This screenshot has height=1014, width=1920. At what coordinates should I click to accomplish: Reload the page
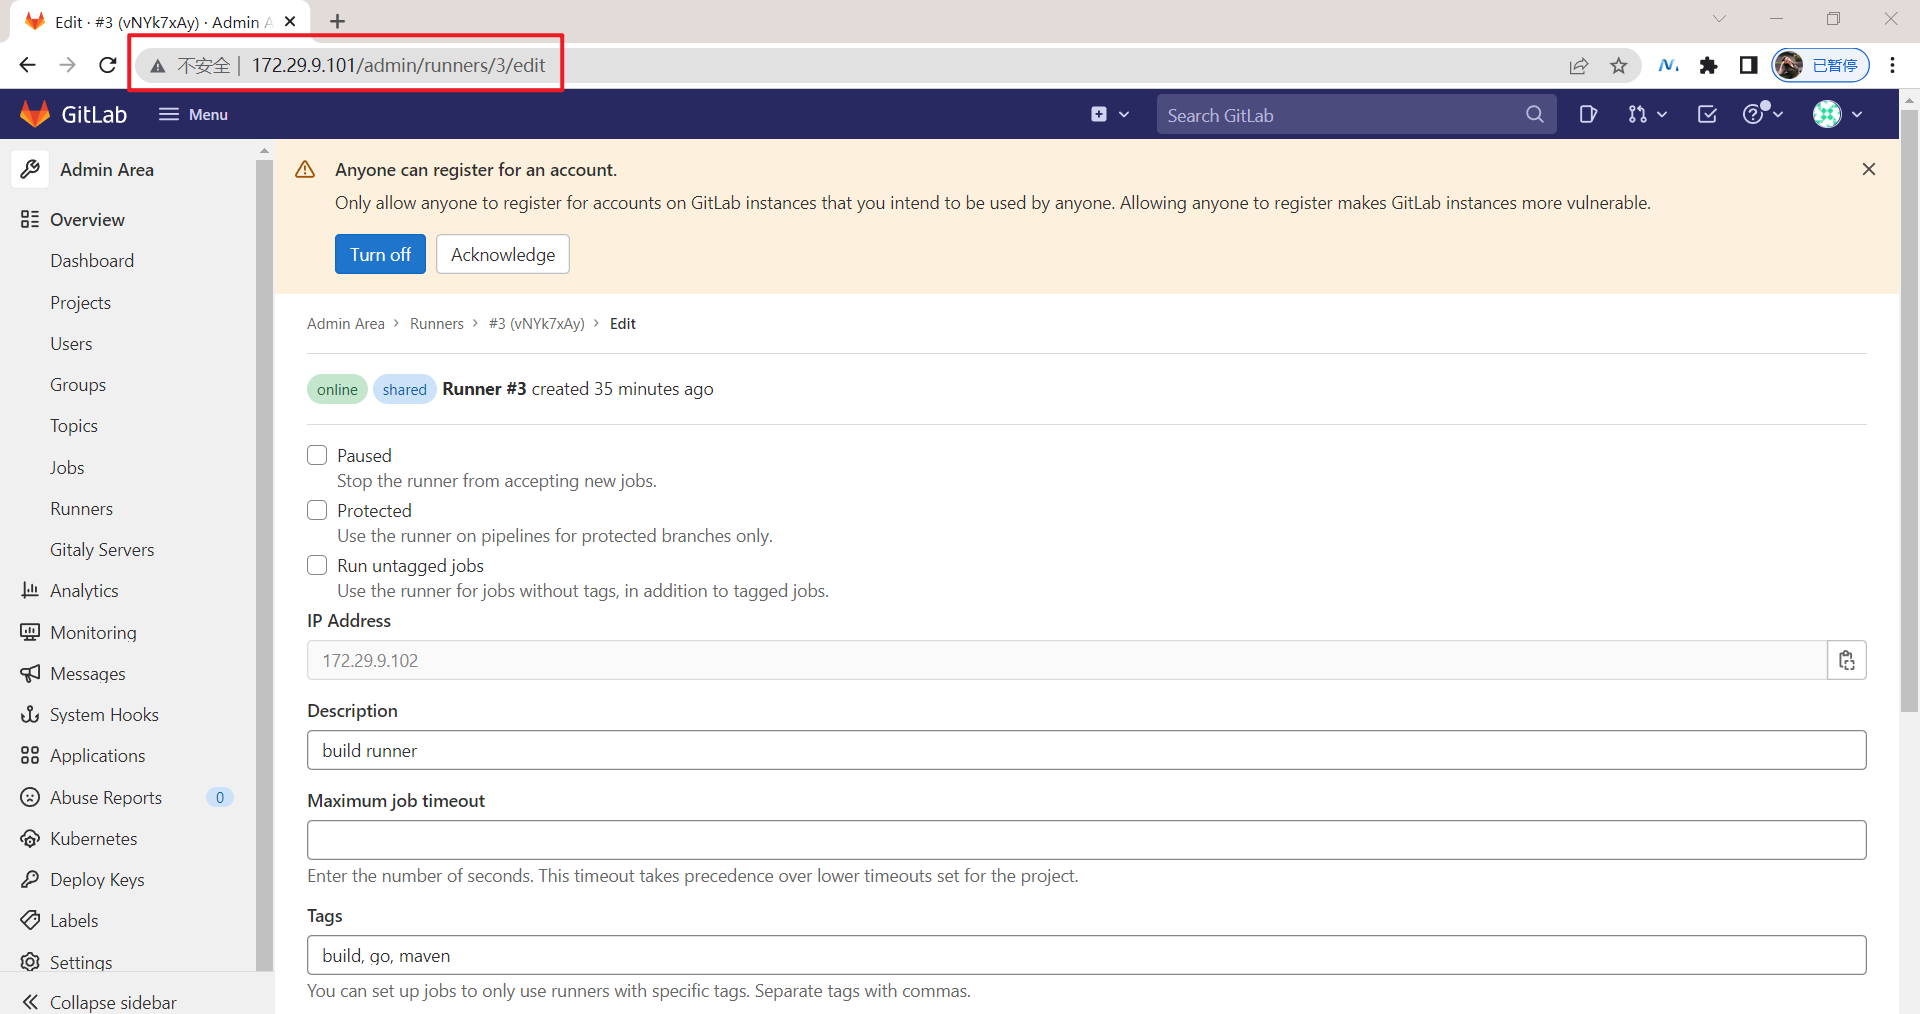tap(107, 65)
